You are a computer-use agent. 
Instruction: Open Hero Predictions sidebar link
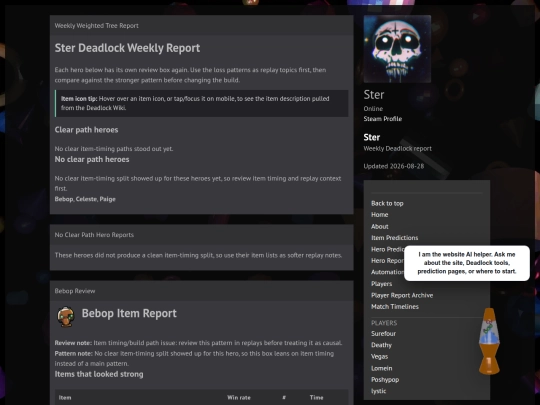point(388,249)
